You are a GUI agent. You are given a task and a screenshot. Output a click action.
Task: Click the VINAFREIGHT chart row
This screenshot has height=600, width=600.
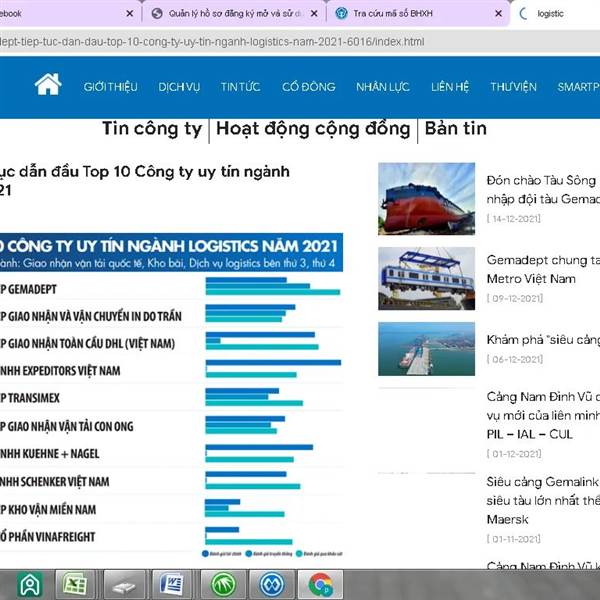tap(171, 536)
